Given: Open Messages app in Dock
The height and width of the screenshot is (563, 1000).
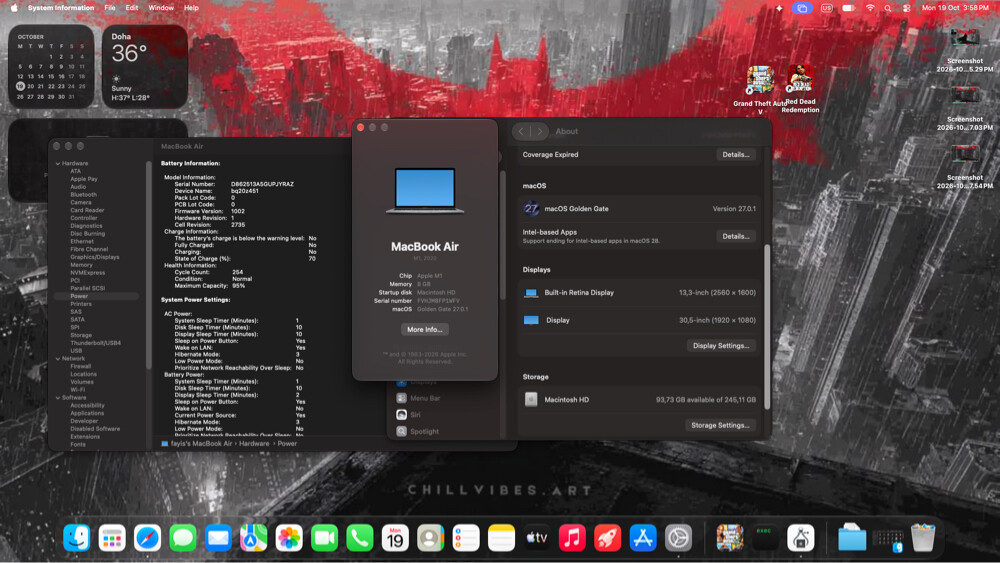Looking at the screenshot, I should pos(183,538).
